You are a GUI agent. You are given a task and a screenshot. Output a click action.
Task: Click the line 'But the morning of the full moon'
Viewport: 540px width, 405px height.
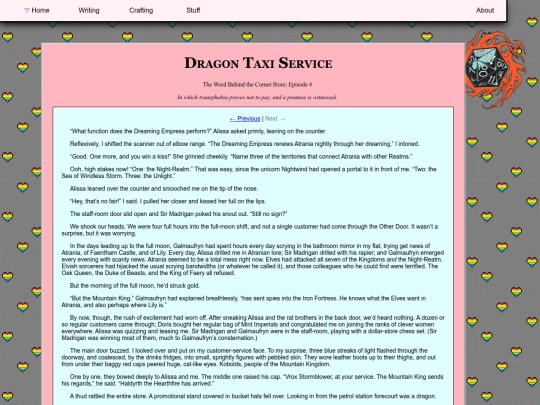click(x=135, y=285)
